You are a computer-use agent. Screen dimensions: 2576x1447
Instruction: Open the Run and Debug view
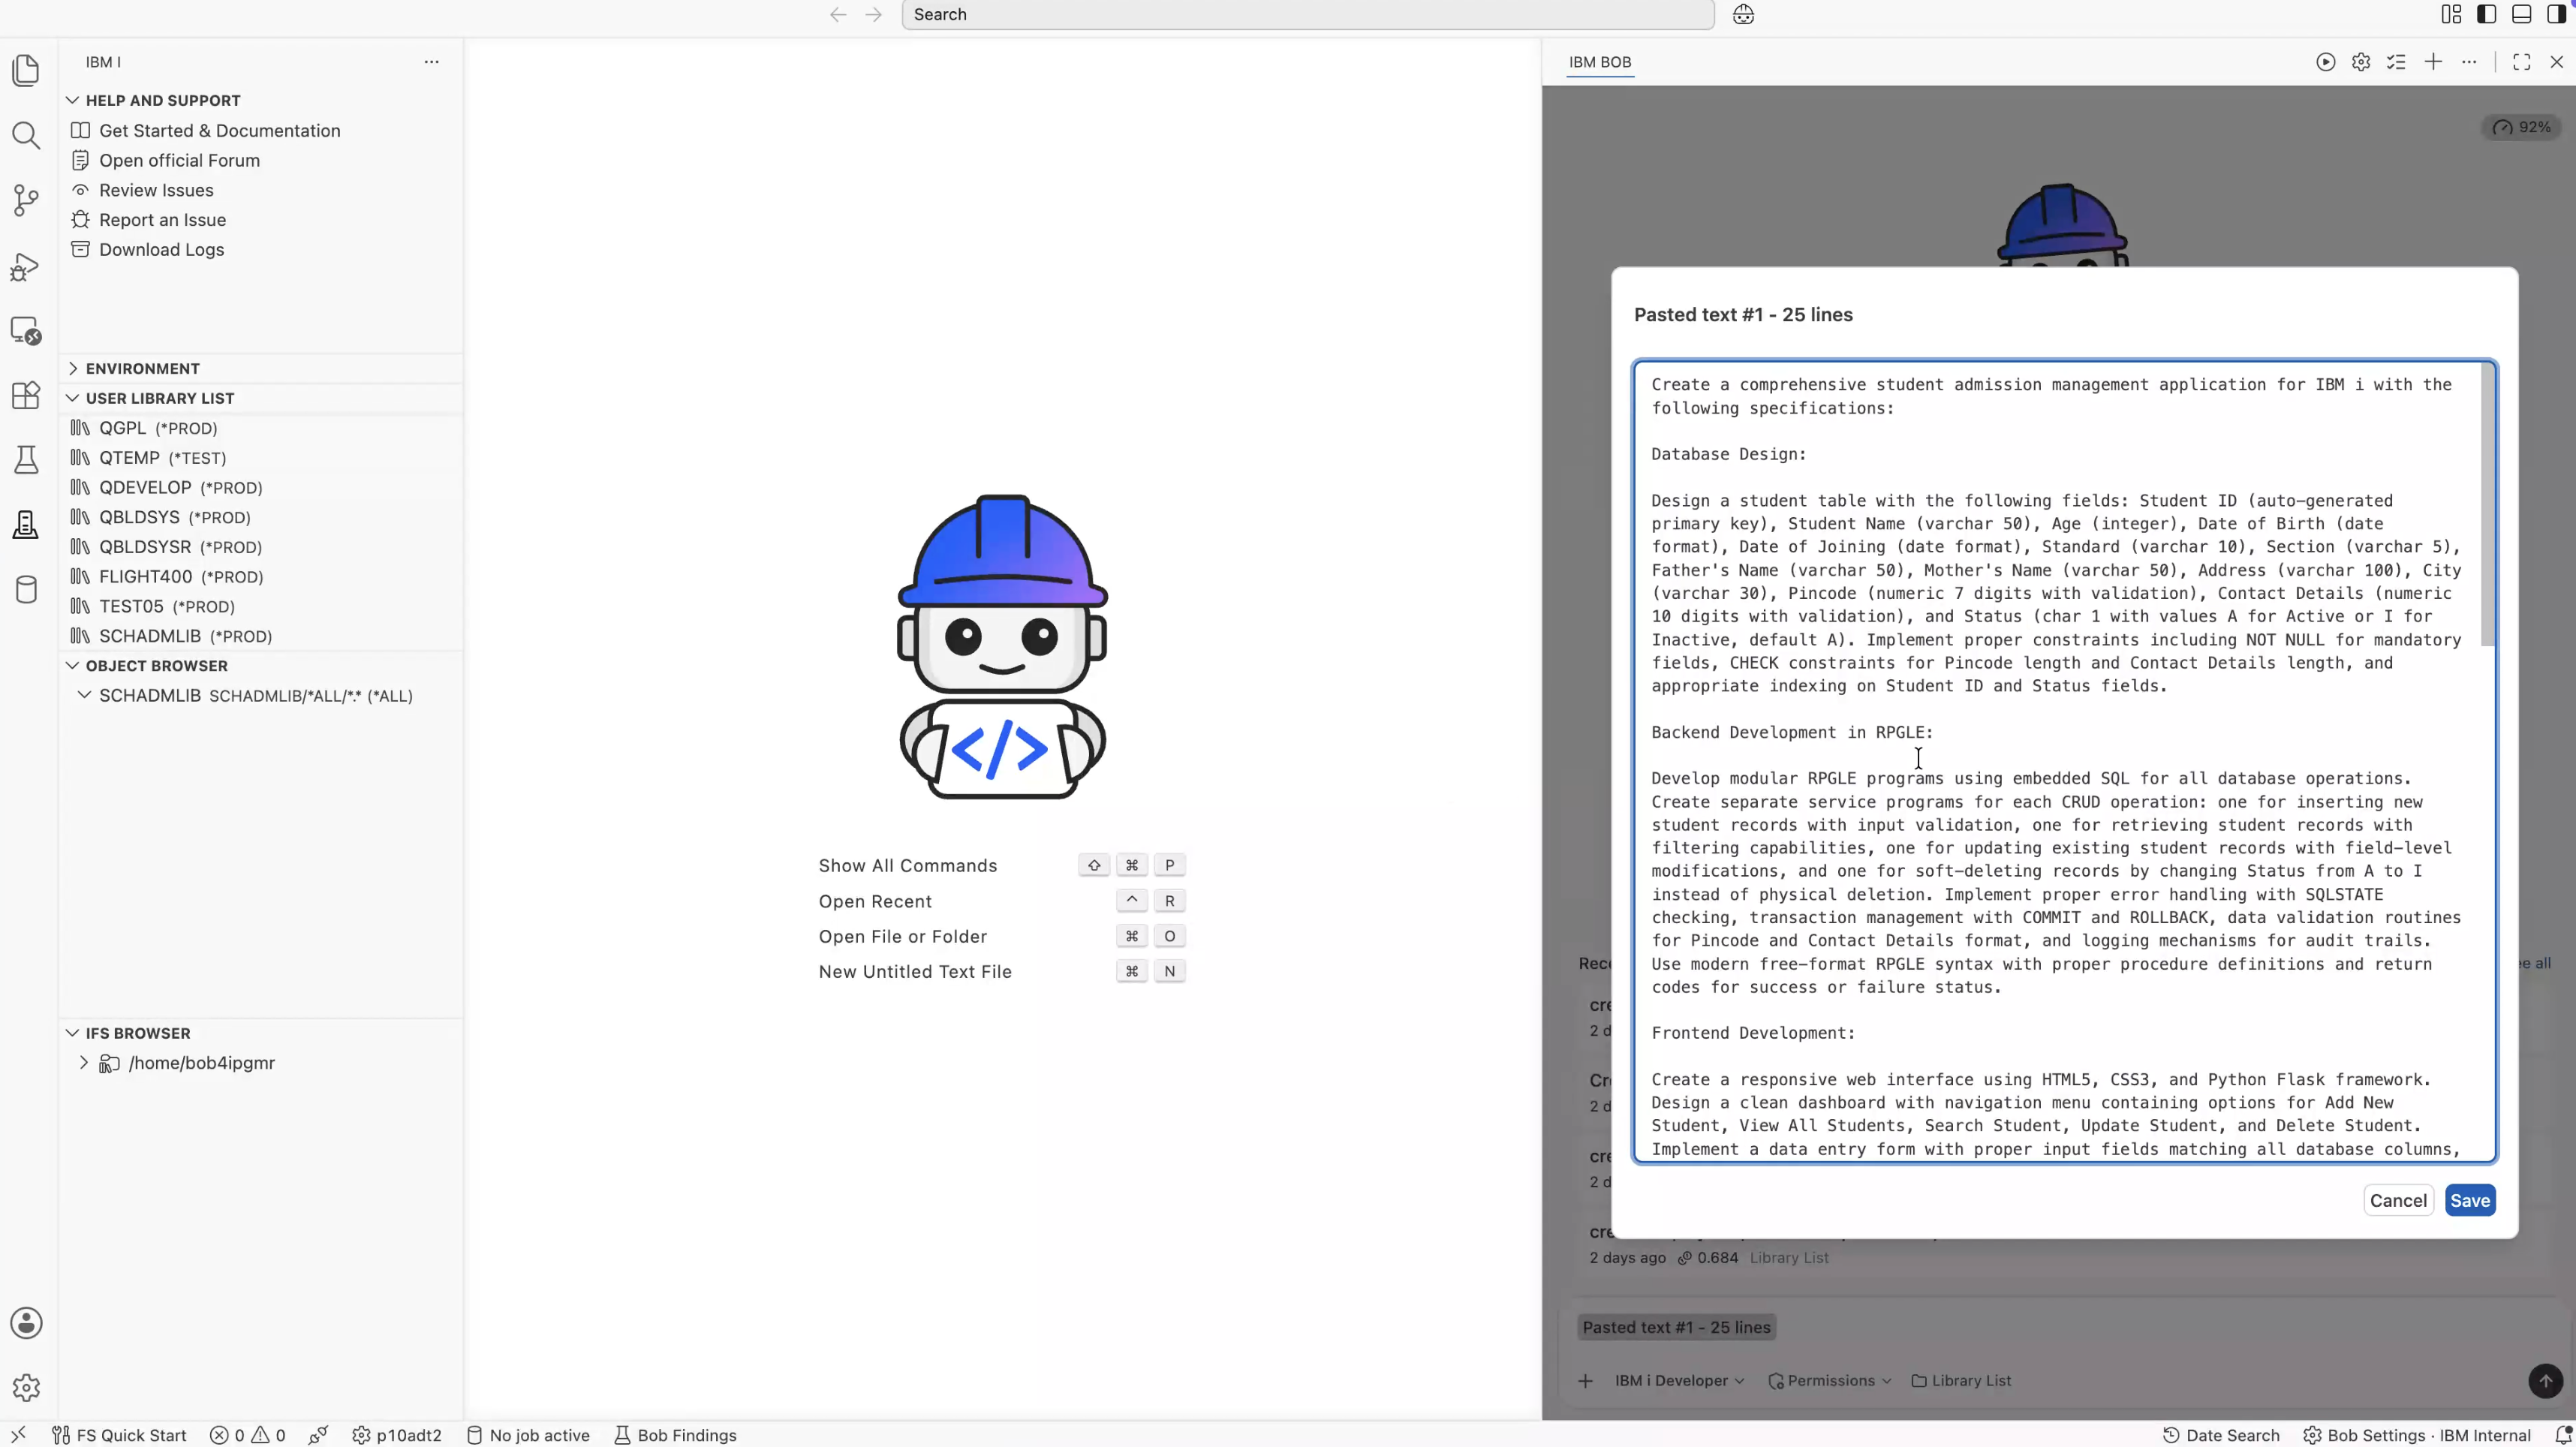(26, 266)
